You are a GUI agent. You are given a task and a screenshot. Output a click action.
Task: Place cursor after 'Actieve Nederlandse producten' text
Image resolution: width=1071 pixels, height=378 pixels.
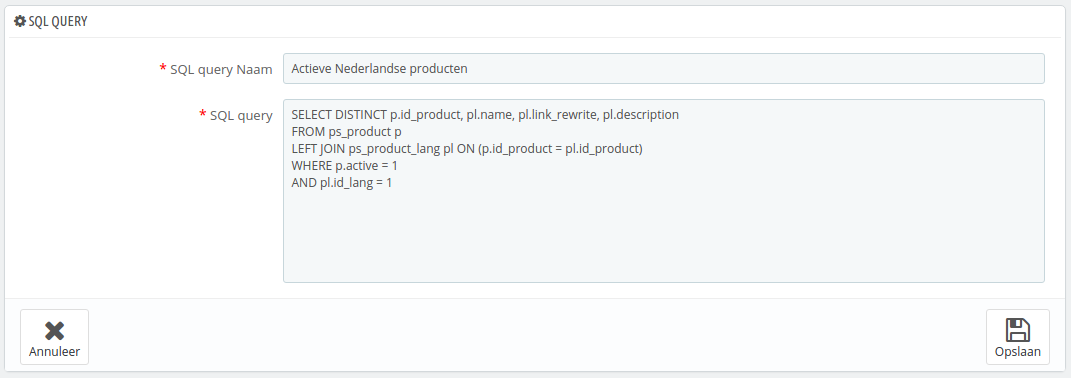click(x=469, y=68)
